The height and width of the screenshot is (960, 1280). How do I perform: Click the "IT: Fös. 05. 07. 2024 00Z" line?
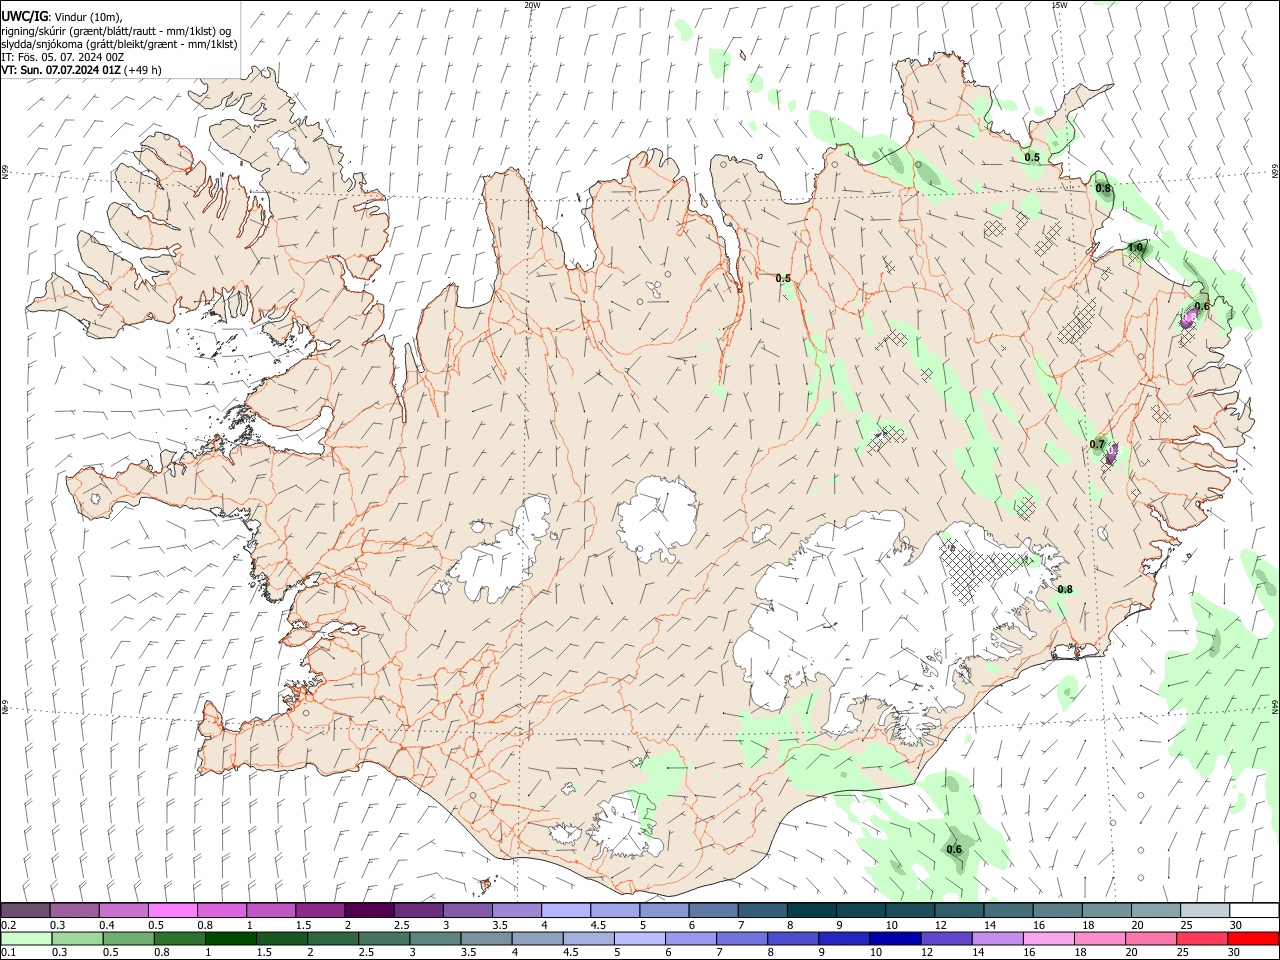pyautogui.click(x=62, y=57)
